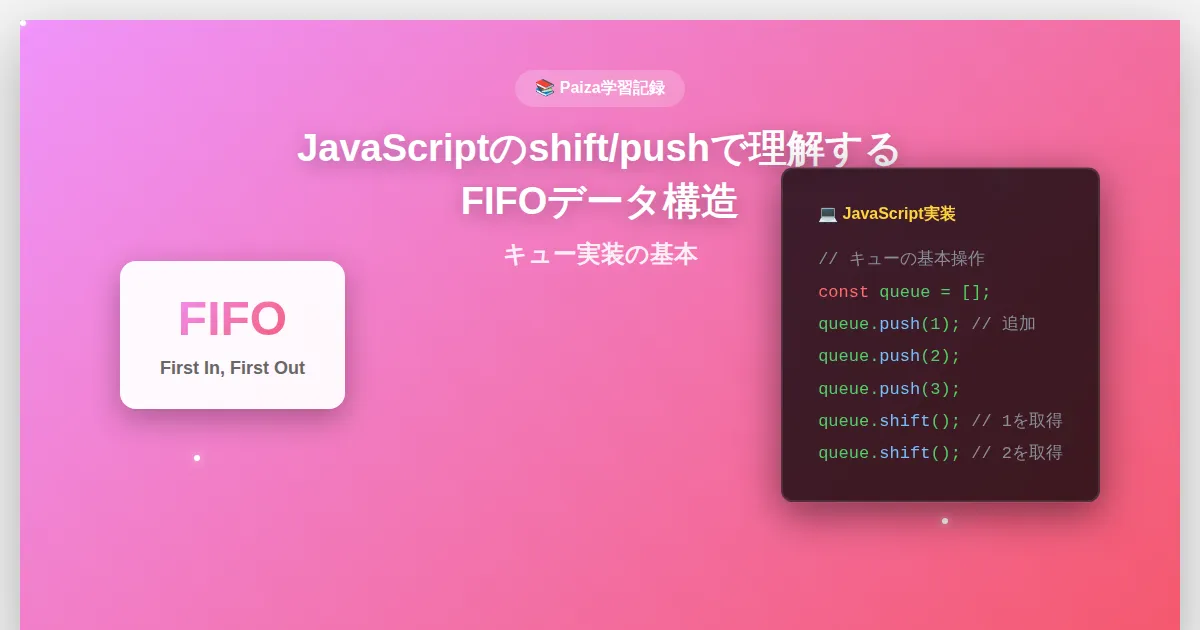Image resolution: width=1200 pixels, height=630 pixels.
Task: Click the queue.shift() line with 2を取得
Action: pyautogui.click(x=940, y=453)
